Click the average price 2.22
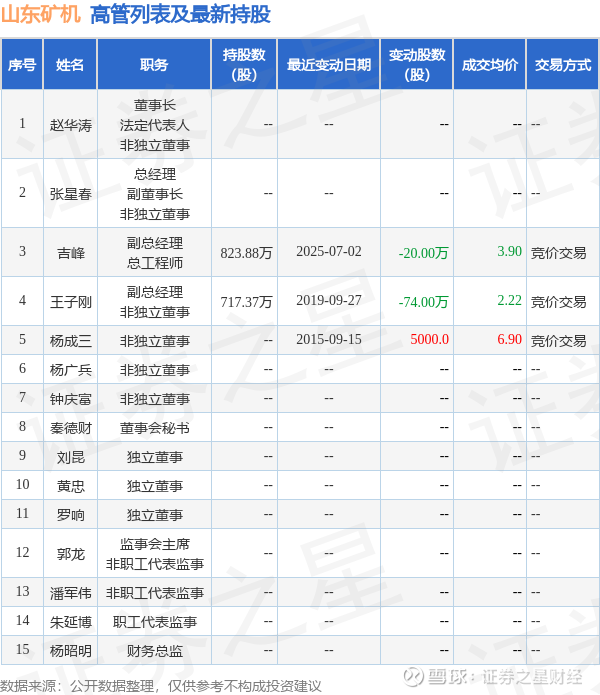The width and height of the screenshot is (600, 695). coord(509,301)
